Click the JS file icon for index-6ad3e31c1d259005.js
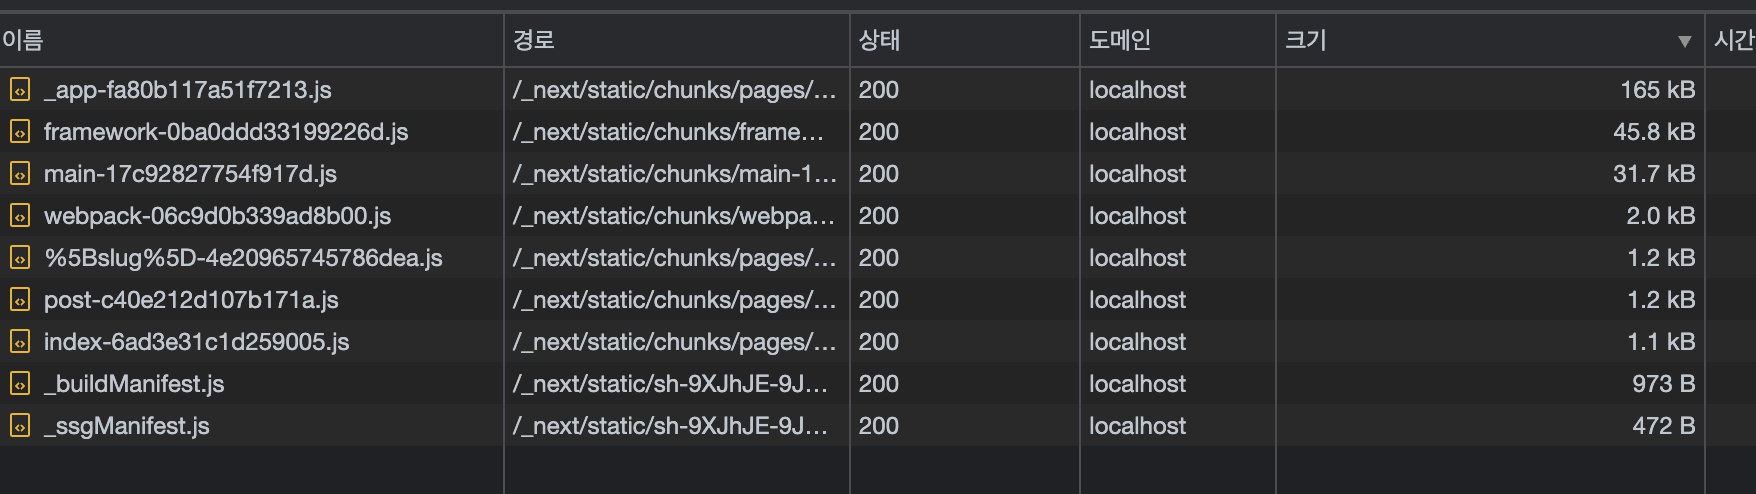 point(20,342)
